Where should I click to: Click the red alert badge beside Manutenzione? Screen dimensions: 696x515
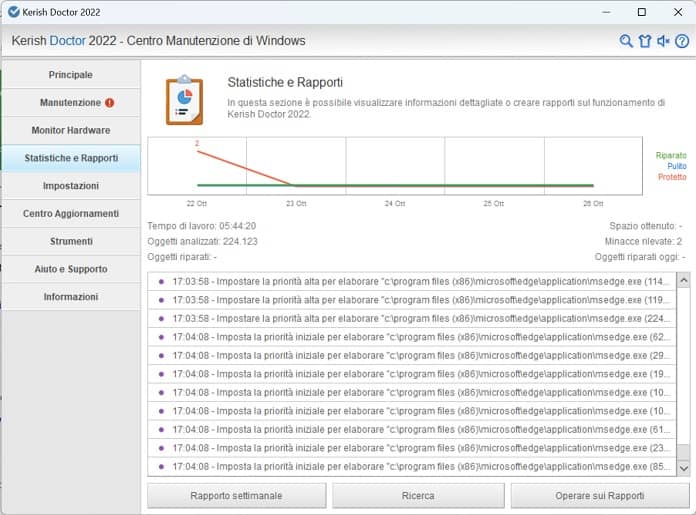(x=109, y=103)
